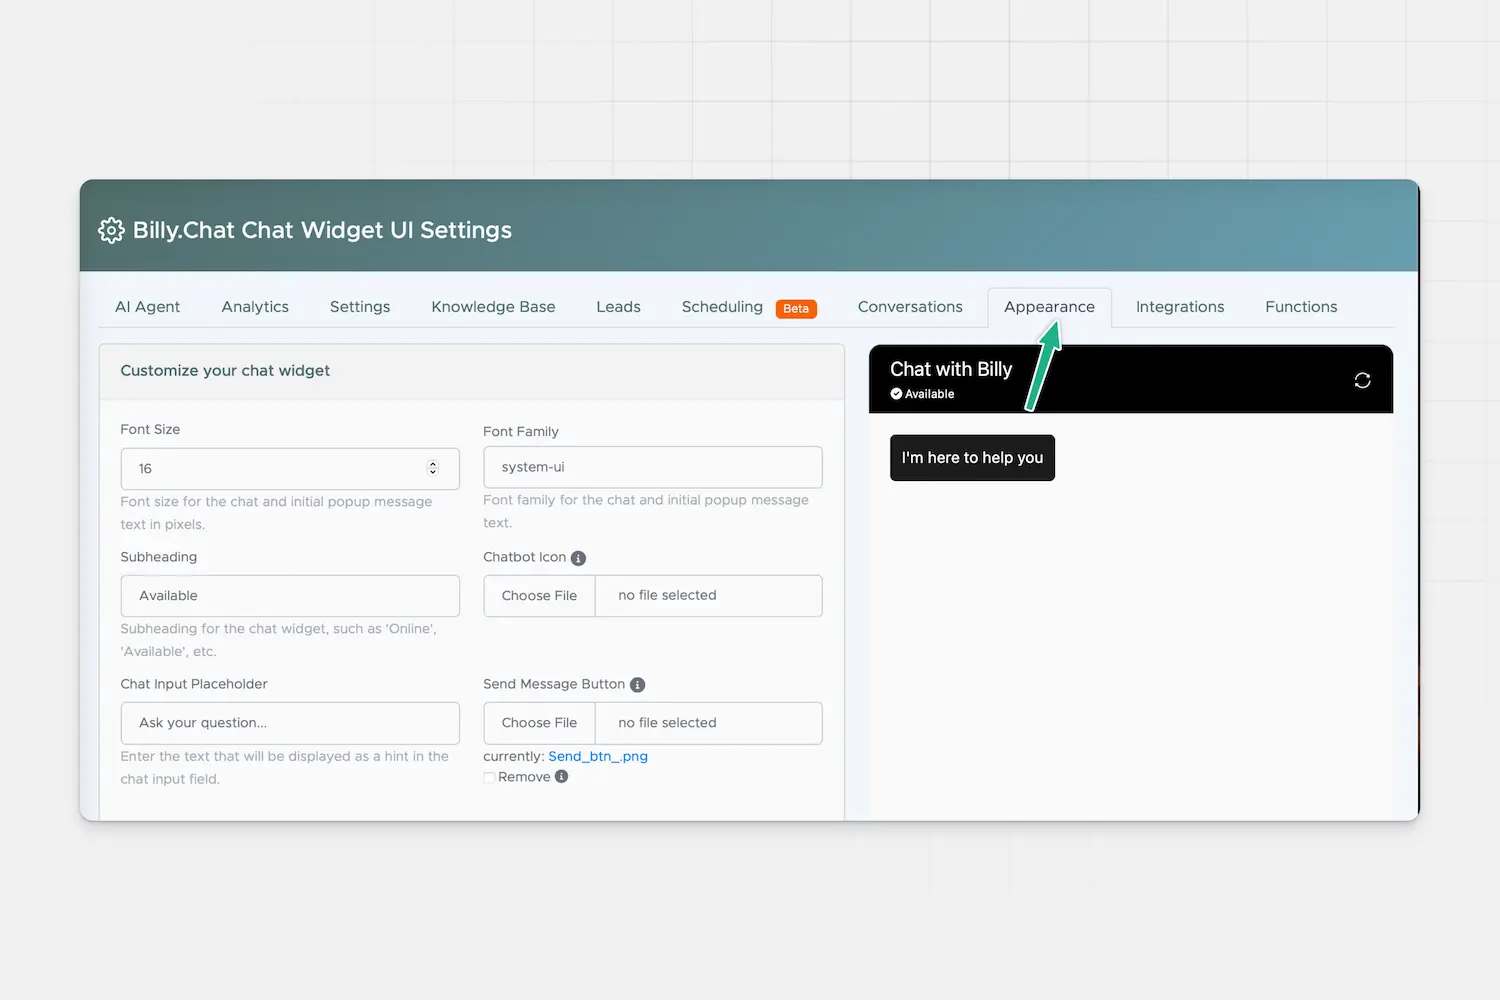Click the 'Customize your chat widget' heading
Viewport: 1500px width, 1000px height.
(225, 371)
